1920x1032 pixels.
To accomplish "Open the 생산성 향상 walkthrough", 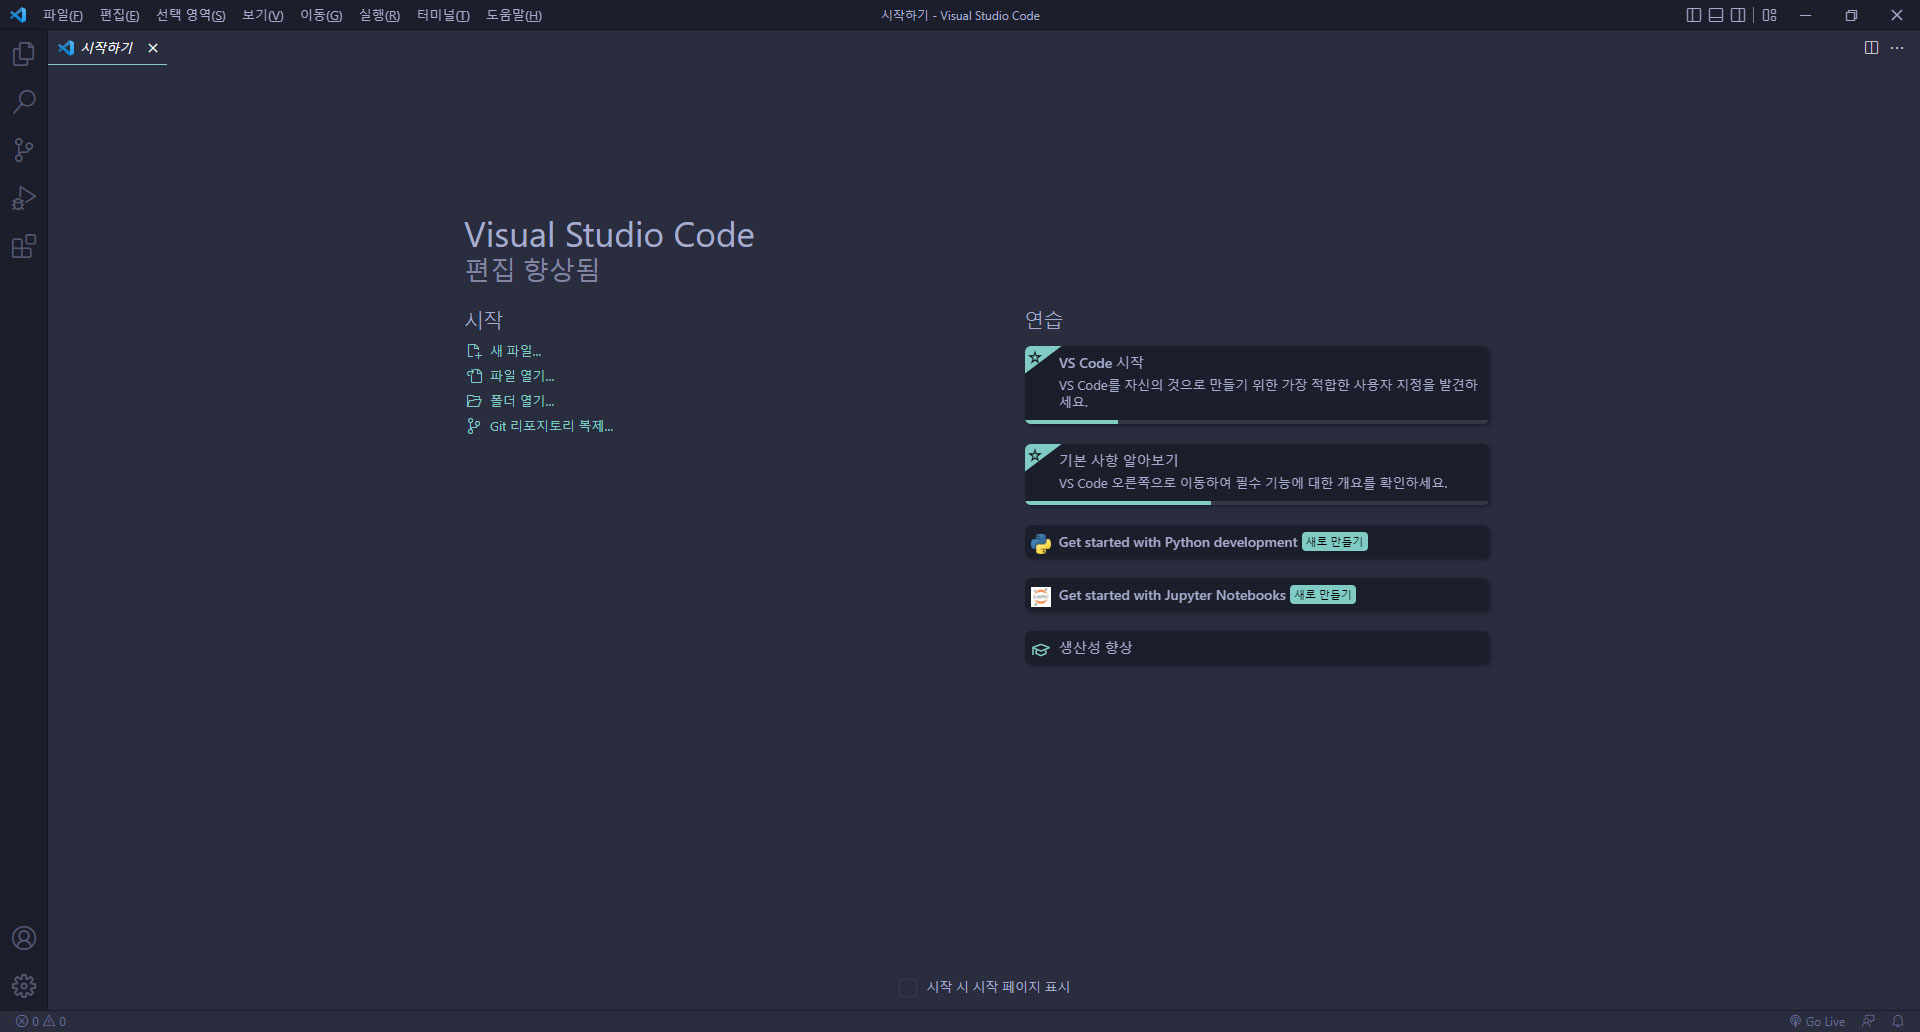I will click(1257, 648).
